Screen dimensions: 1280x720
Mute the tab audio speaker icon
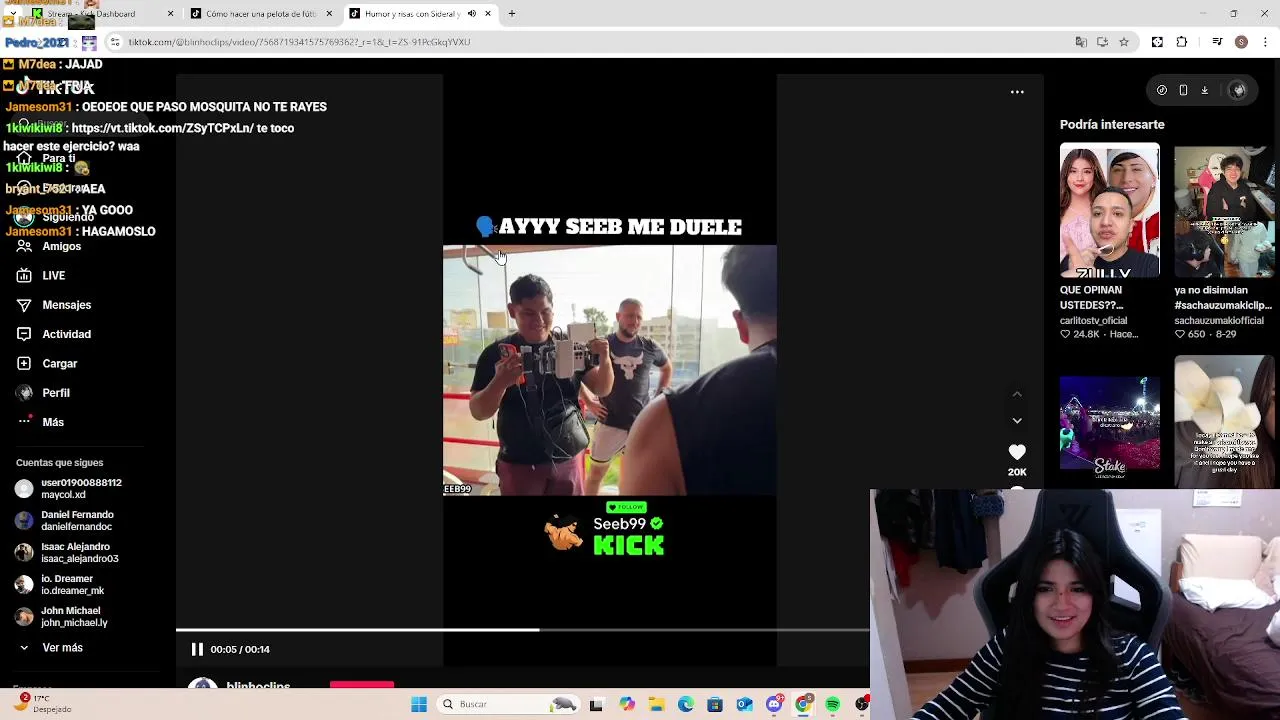point(471,14)
